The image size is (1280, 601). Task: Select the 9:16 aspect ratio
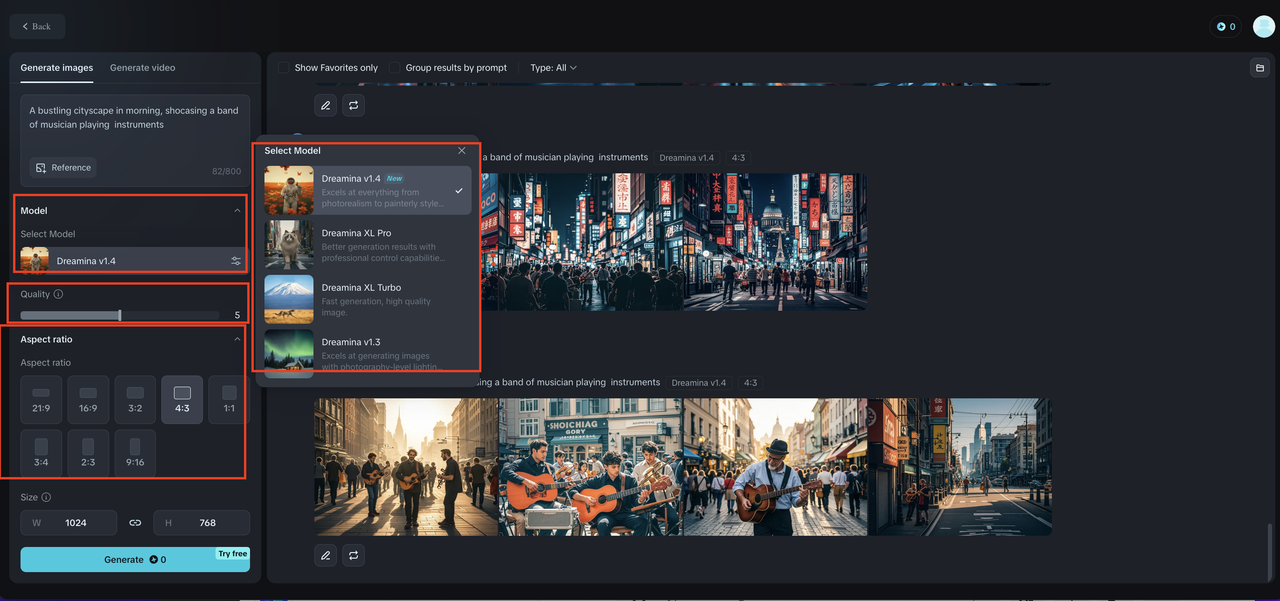click(135, 453)
